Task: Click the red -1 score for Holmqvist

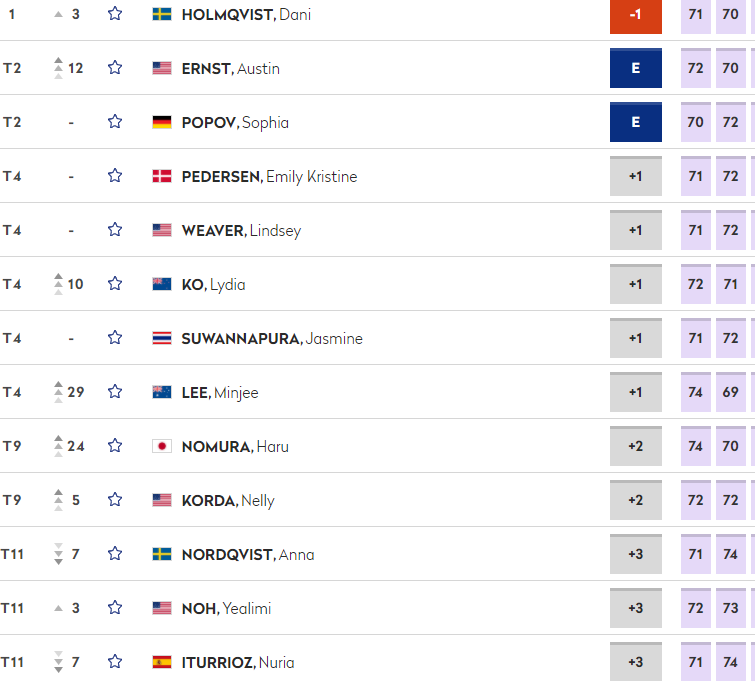Action: pos(636,16)
